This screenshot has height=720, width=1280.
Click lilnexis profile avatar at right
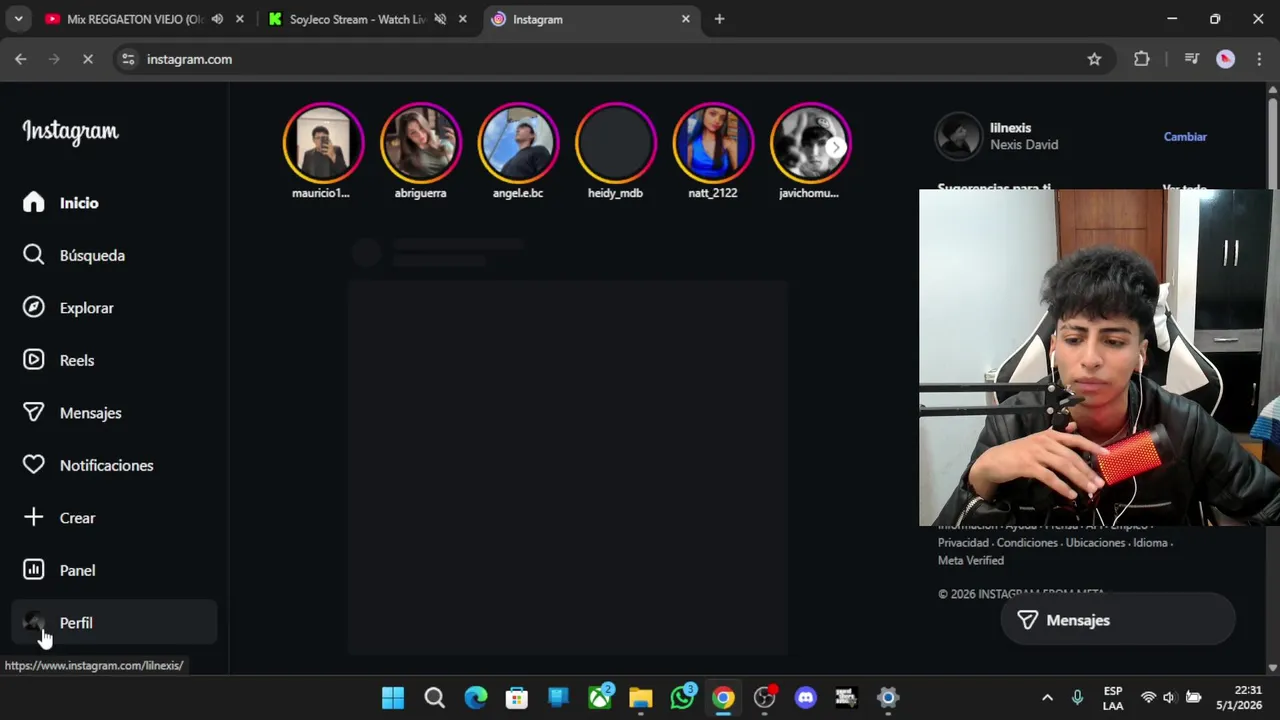click(x=958, y=136)
